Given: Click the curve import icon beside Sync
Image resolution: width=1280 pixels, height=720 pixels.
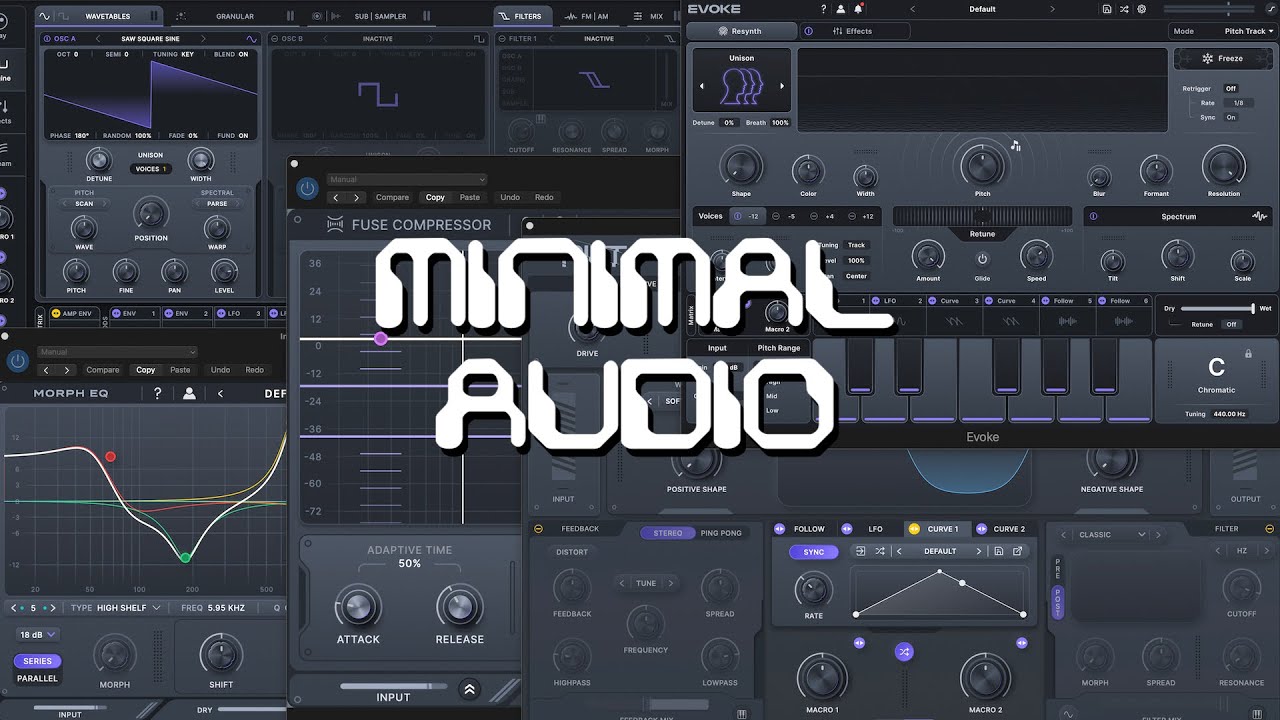Looking at the screenshot, I should tap(860, 551).
